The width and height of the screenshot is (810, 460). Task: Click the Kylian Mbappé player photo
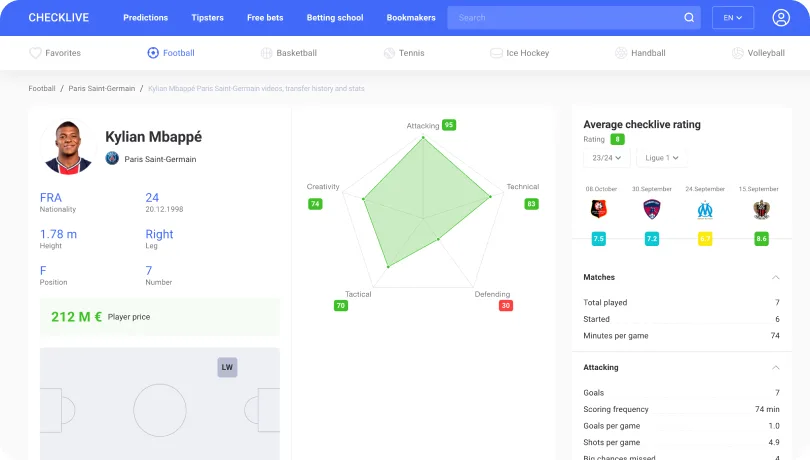(x=68, y=147)
